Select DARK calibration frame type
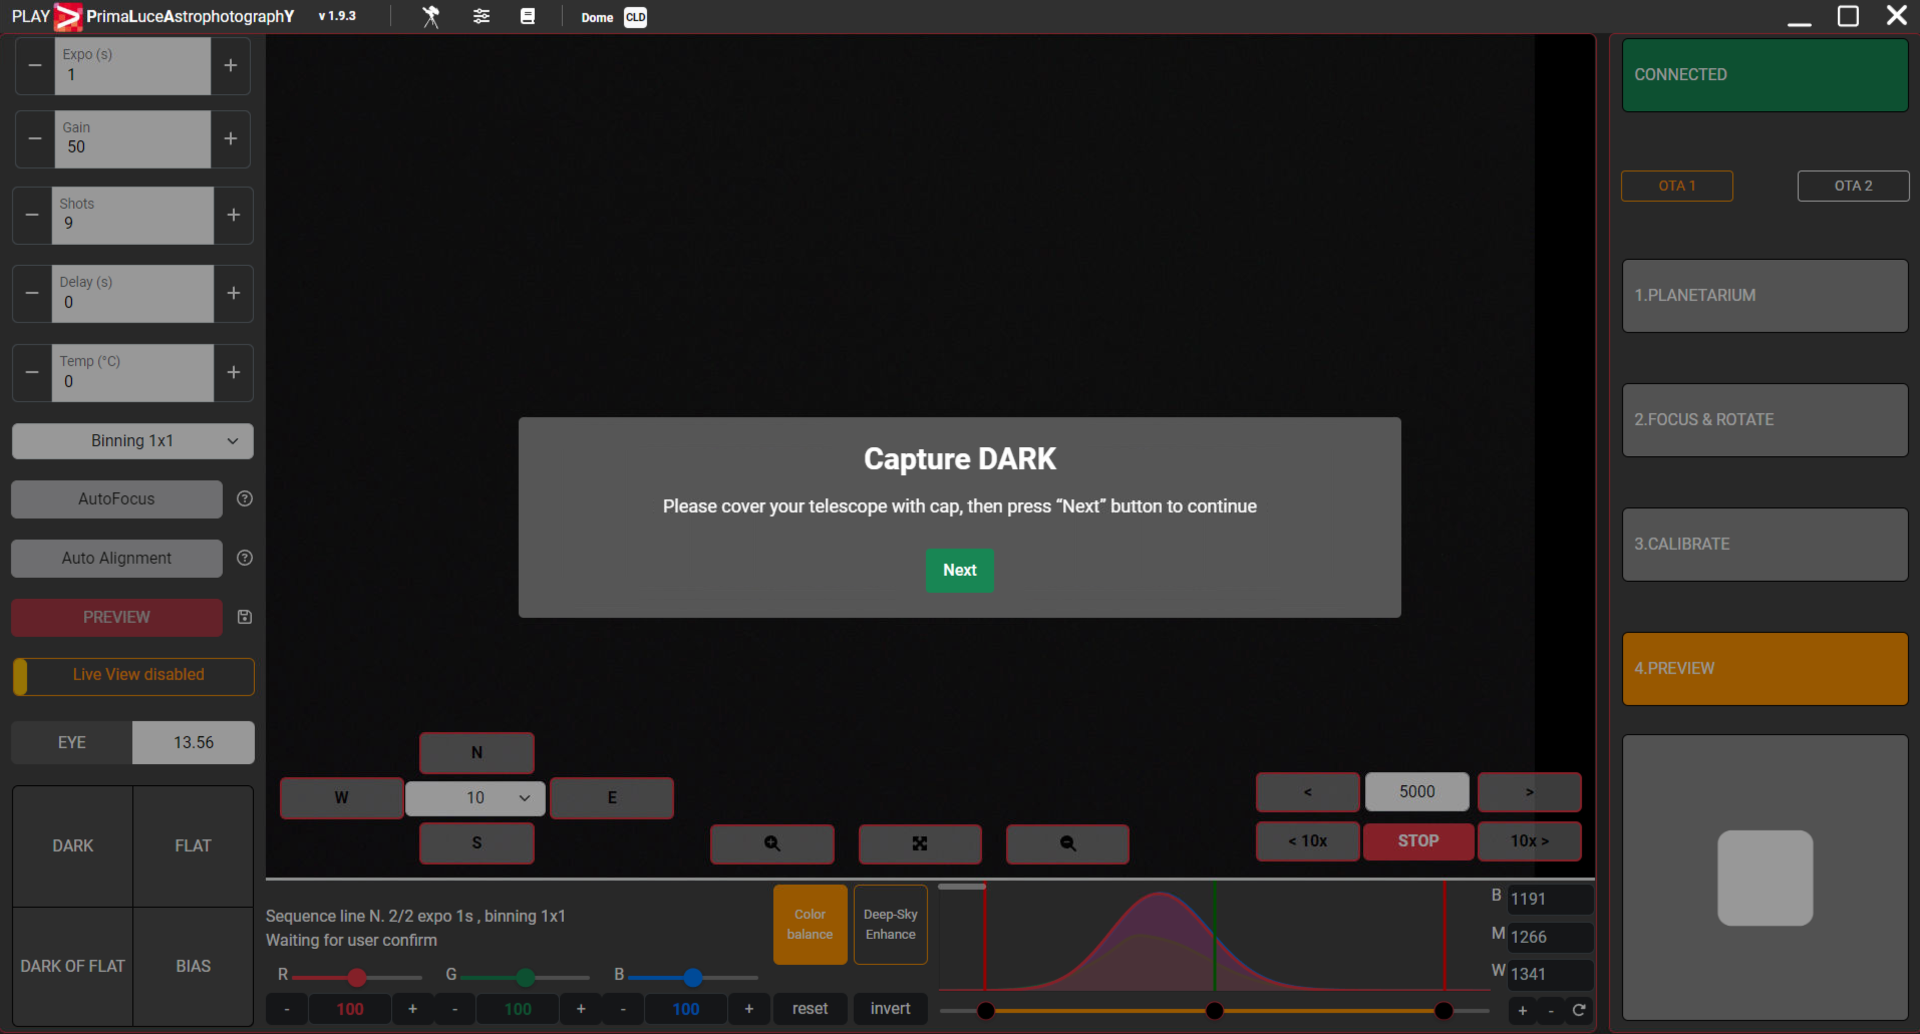Screen dimensions: 1920x1034 (x=73, y=846)
